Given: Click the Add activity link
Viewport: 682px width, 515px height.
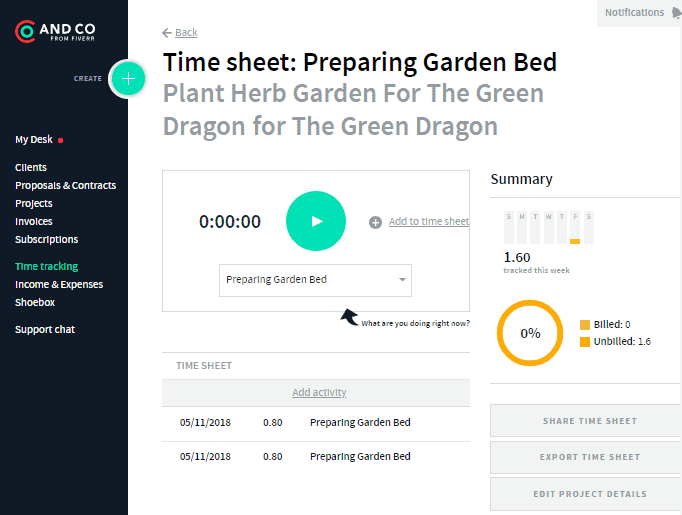Looking at the screenshot, I should 319,393.
